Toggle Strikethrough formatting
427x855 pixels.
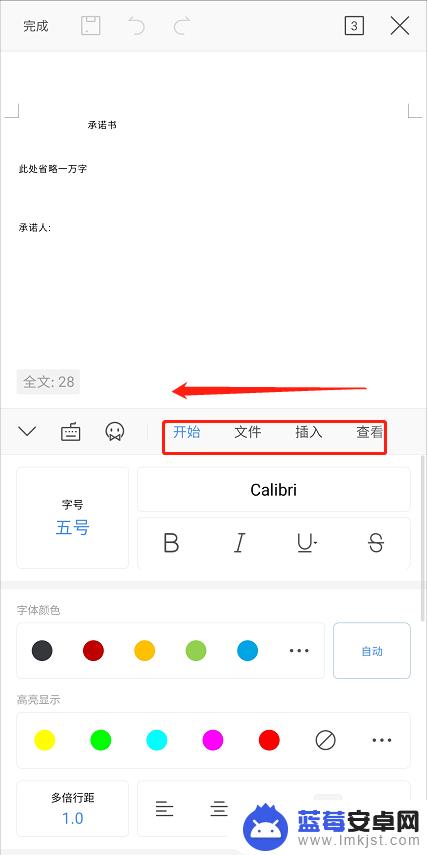click(x=376, y=543)
